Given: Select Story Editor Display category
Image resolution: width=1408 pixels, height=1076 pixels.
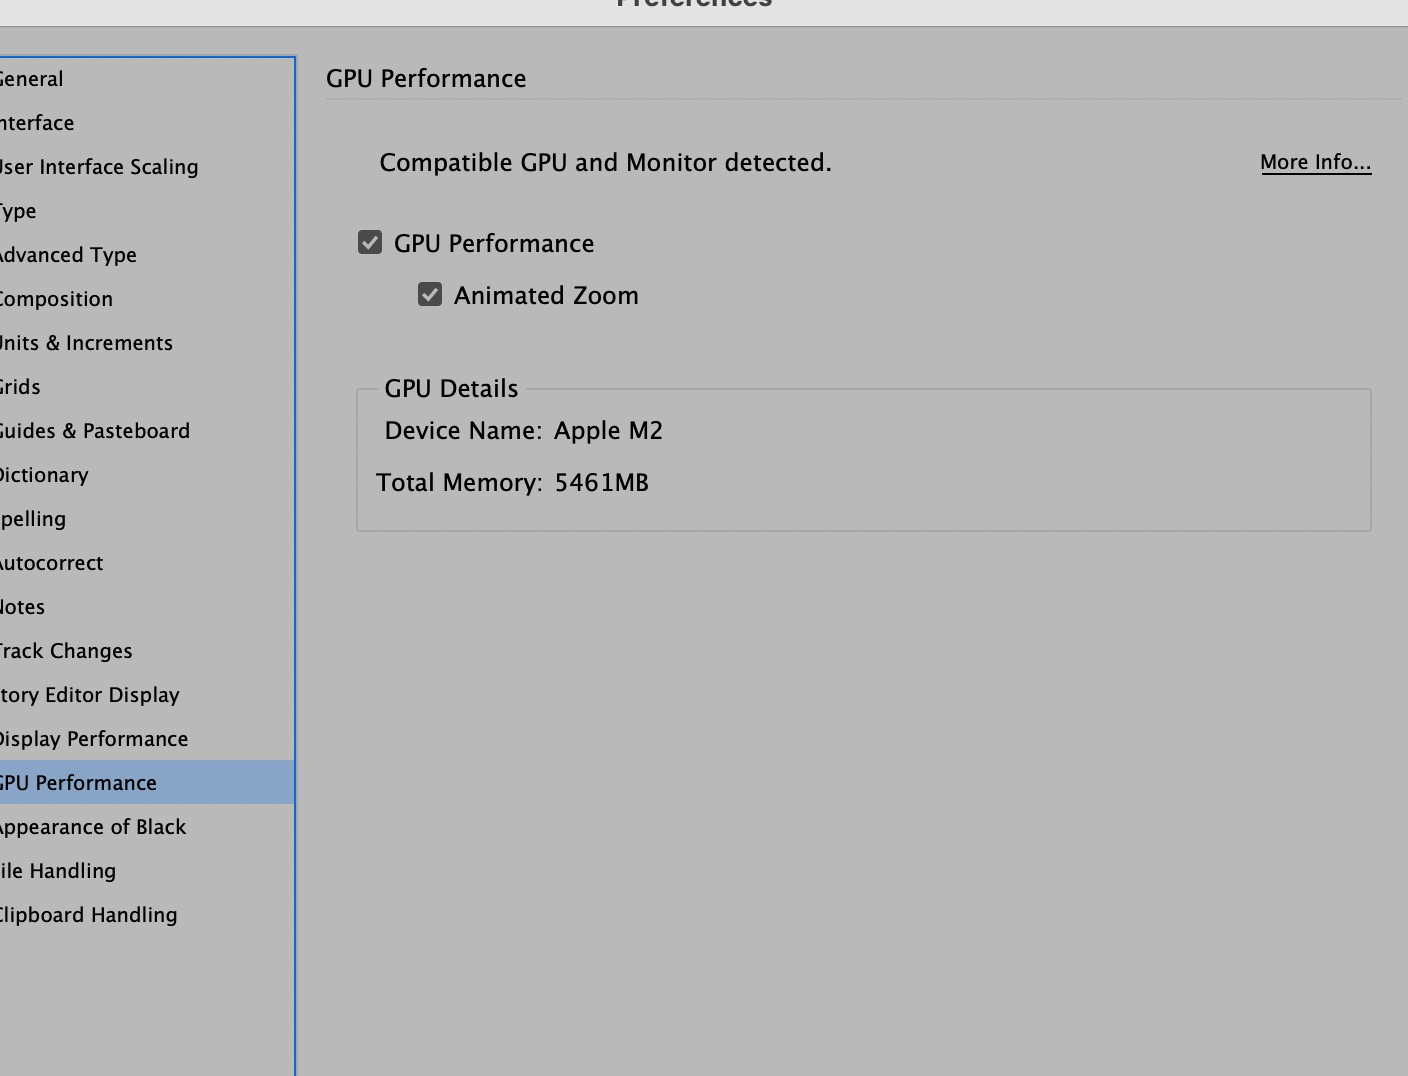Looking at the screenshot, I should [x=90, y=695].
